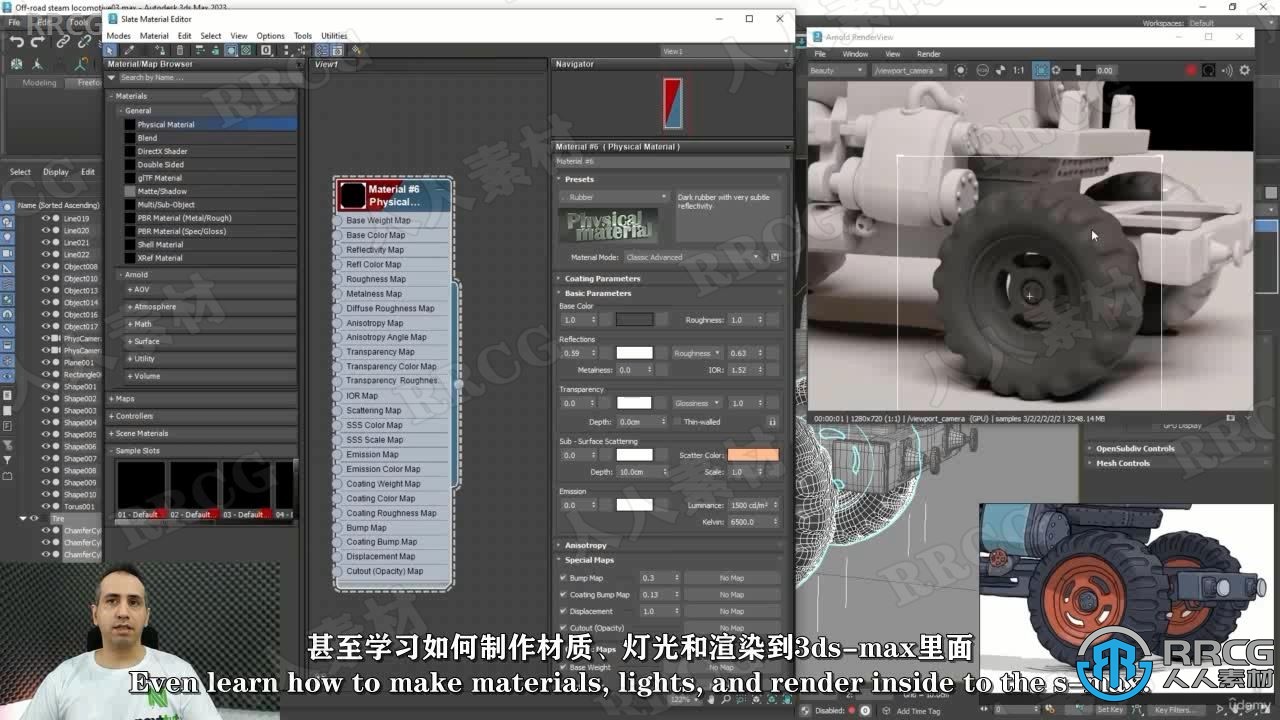Click the Delete Selected trash icon
This screenshot has height=720, width=1280.
pos(180,50)
